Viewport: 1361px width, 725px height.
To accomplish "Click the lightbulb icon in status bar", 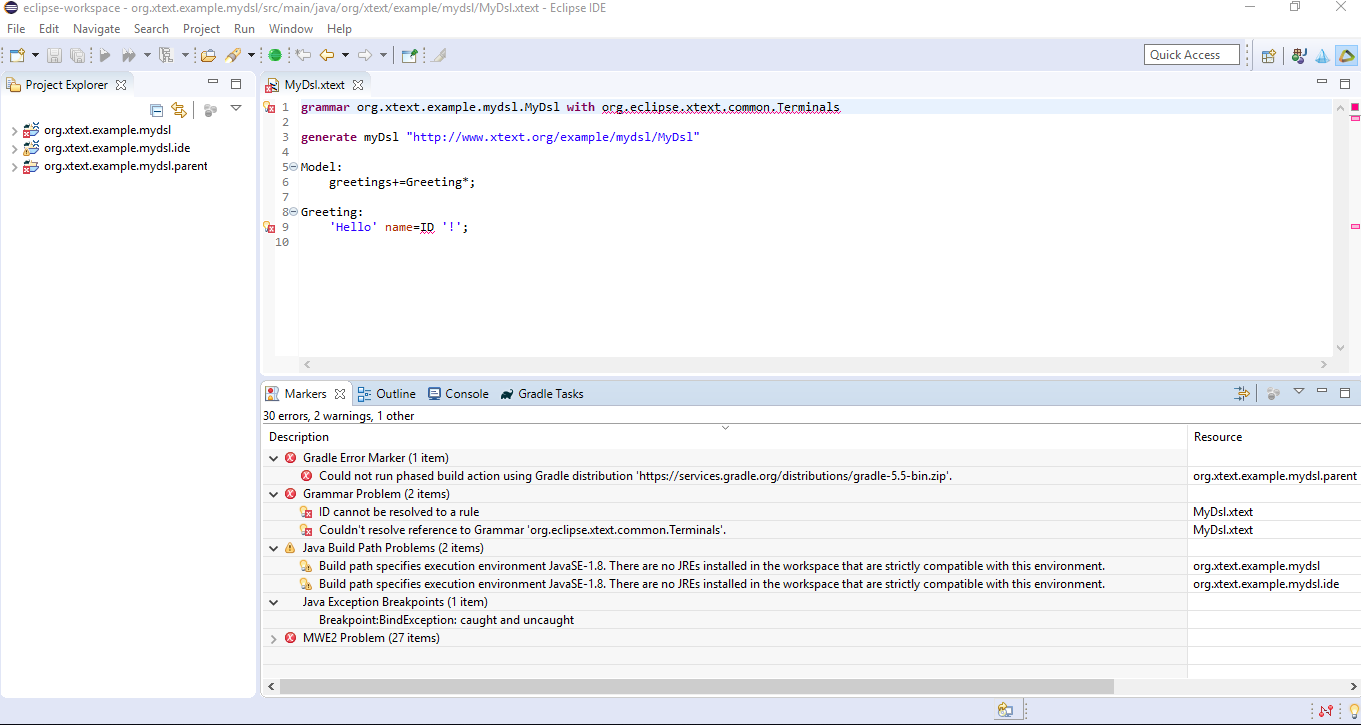I will coord(1353,711).
